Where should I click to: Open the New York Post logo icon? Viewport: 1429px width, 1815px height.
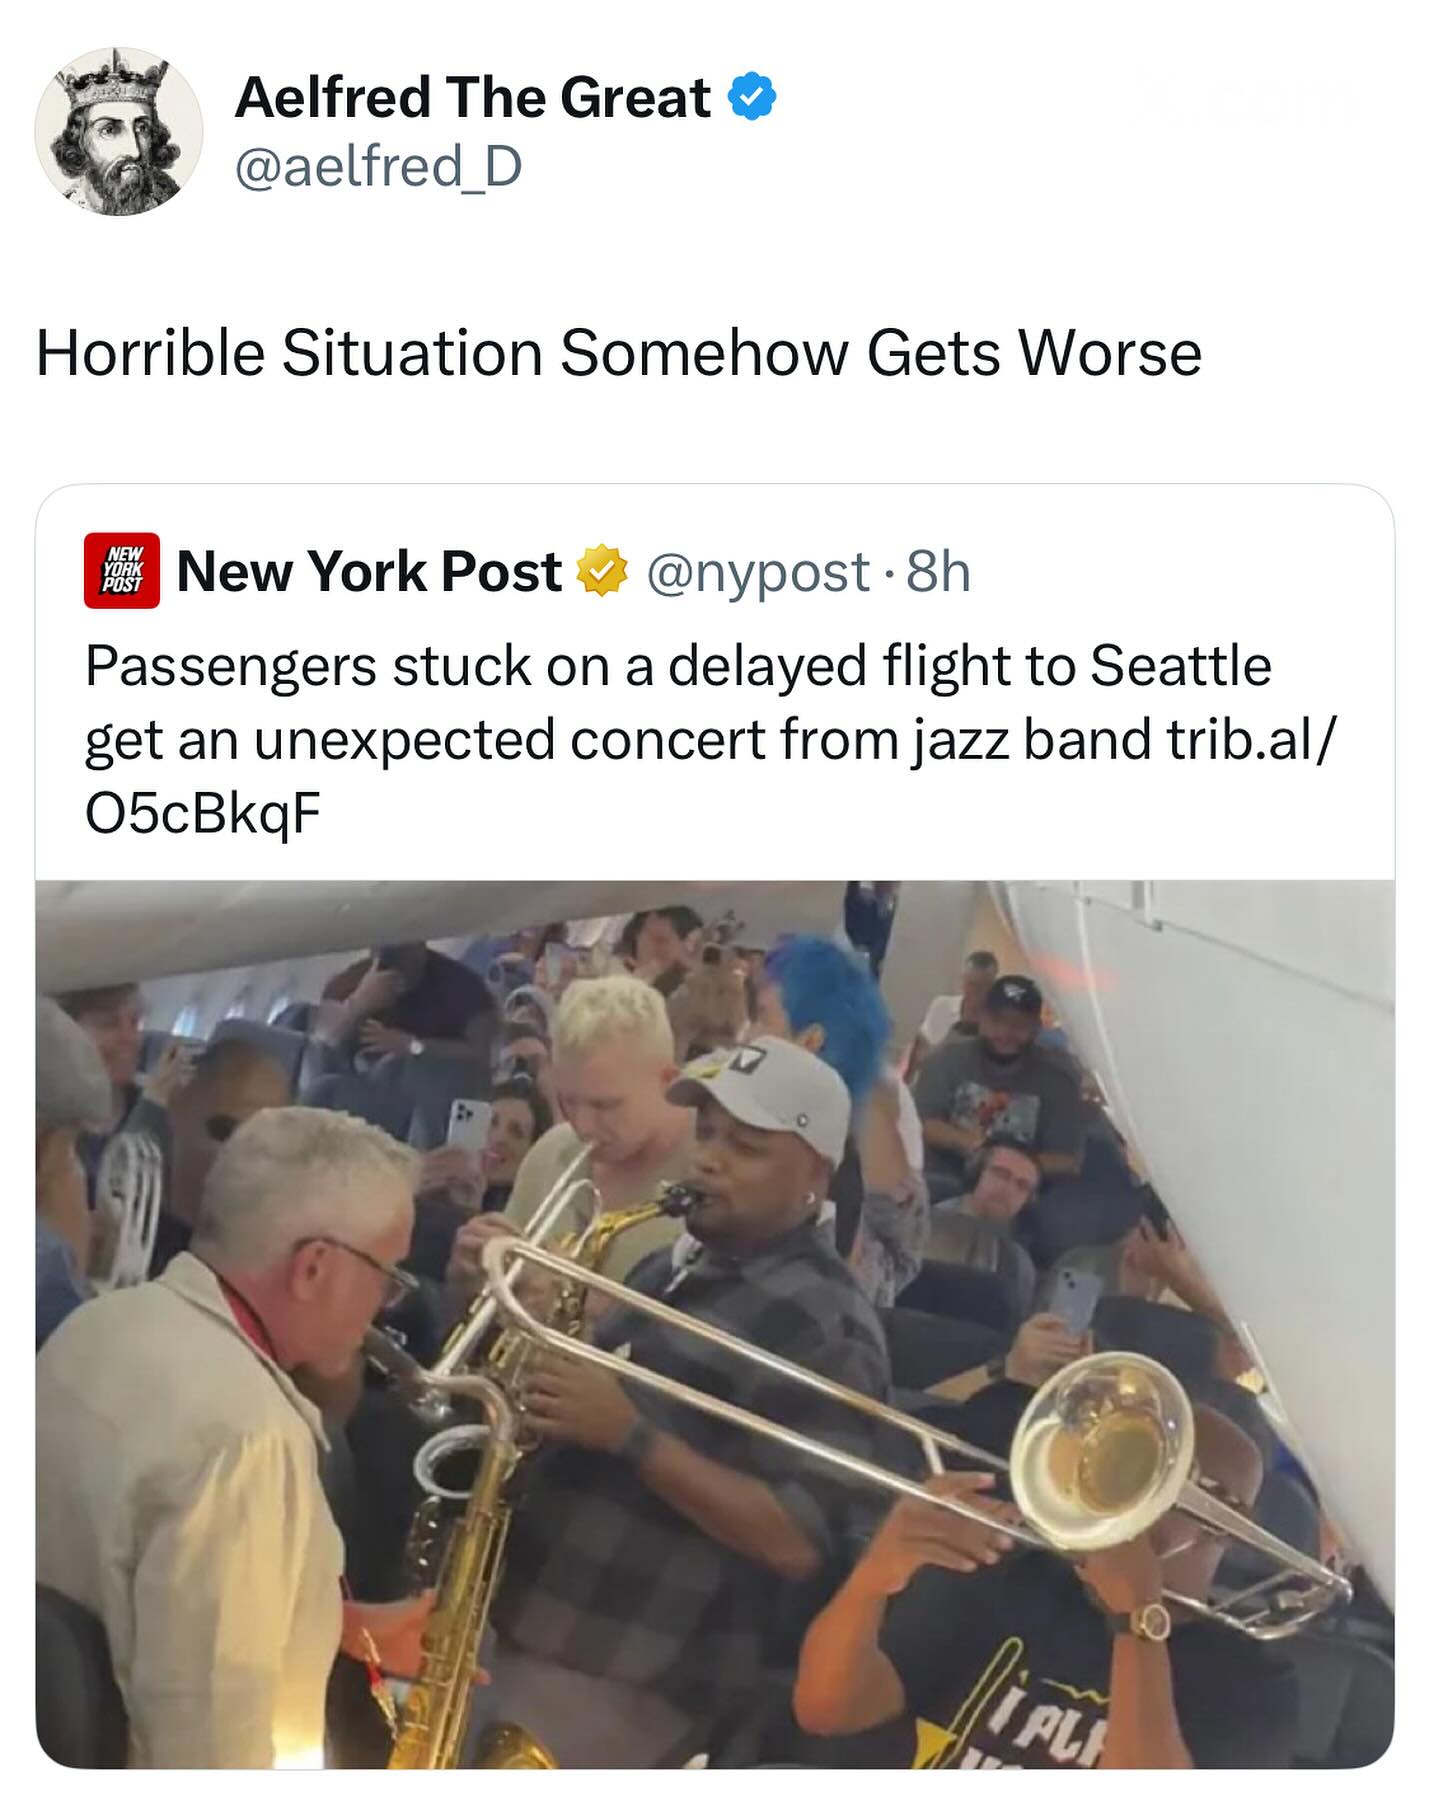(121, 571)
